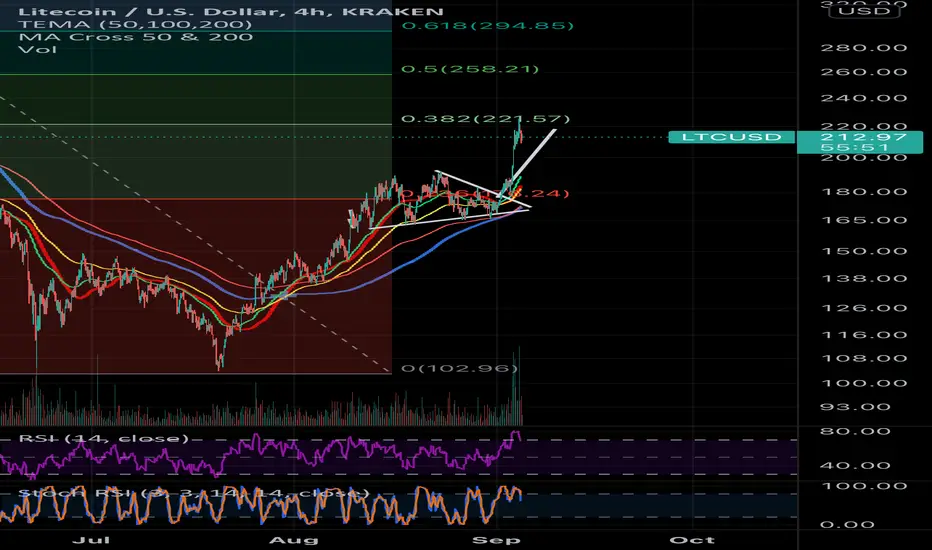Image resolution: width=932 pixels, height=550 pixels.
Task: Click the Aug label on time axis
Action: tap(294, 540)
